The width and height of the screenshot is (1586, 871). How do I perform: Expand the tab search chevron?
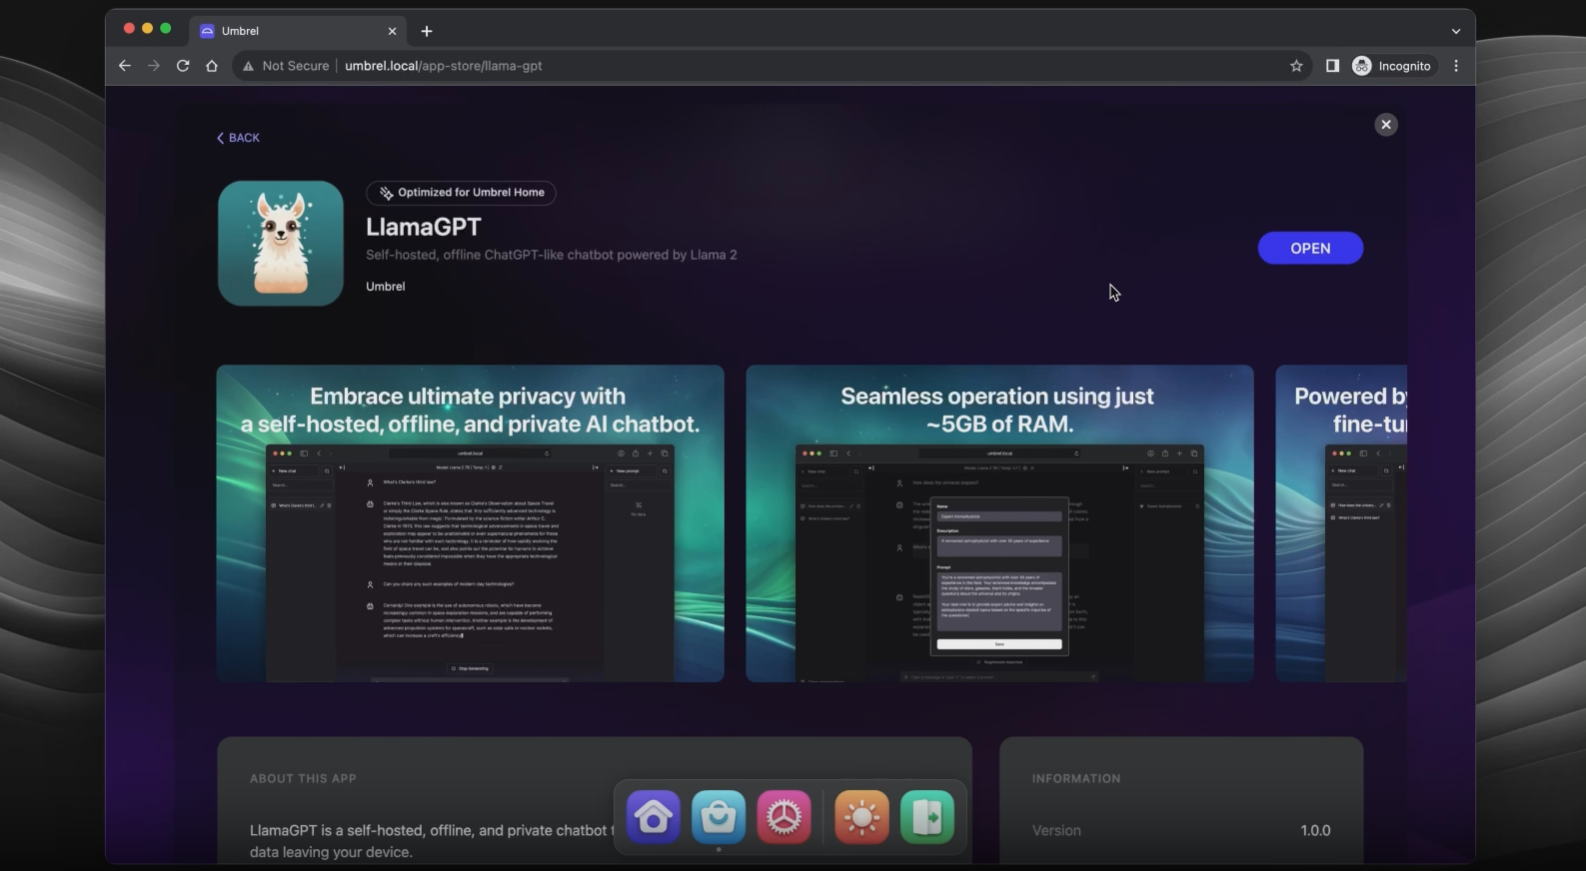coord(1456,31)
